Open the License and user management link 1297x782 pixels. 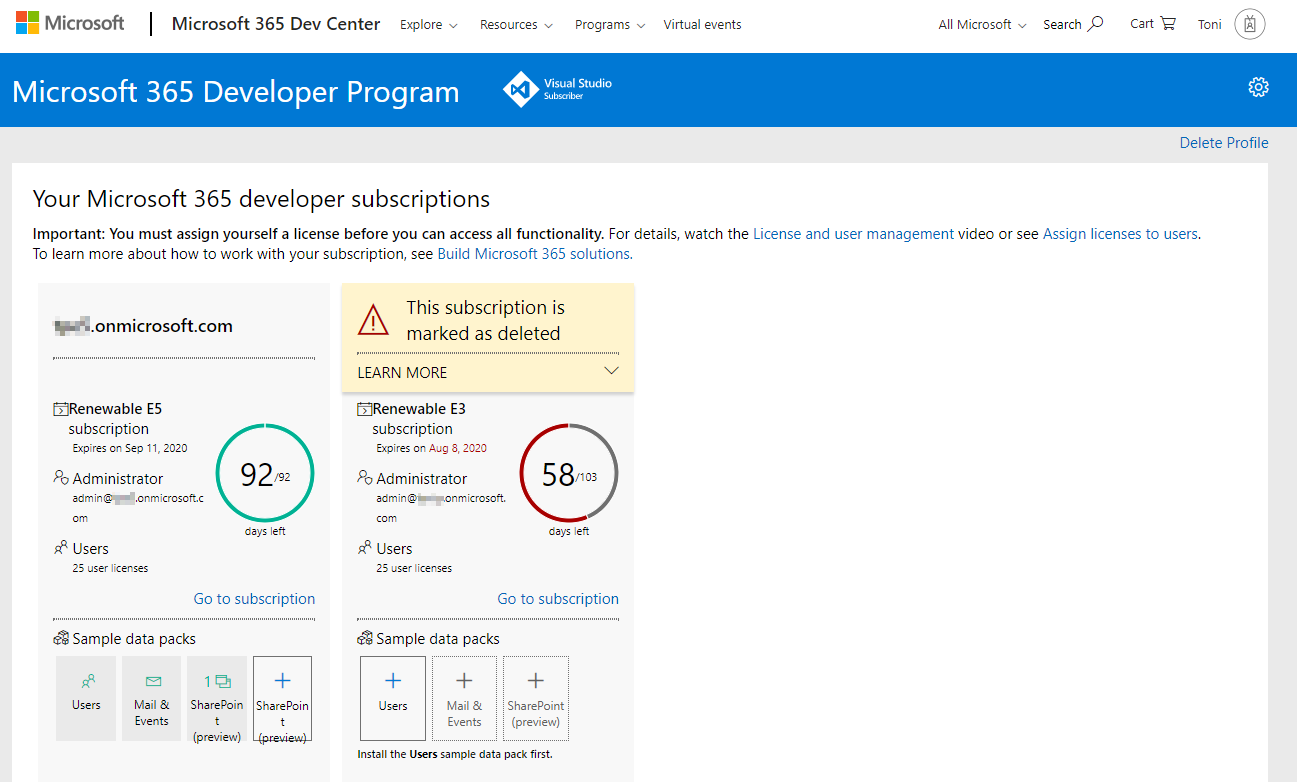coord(853,234)
